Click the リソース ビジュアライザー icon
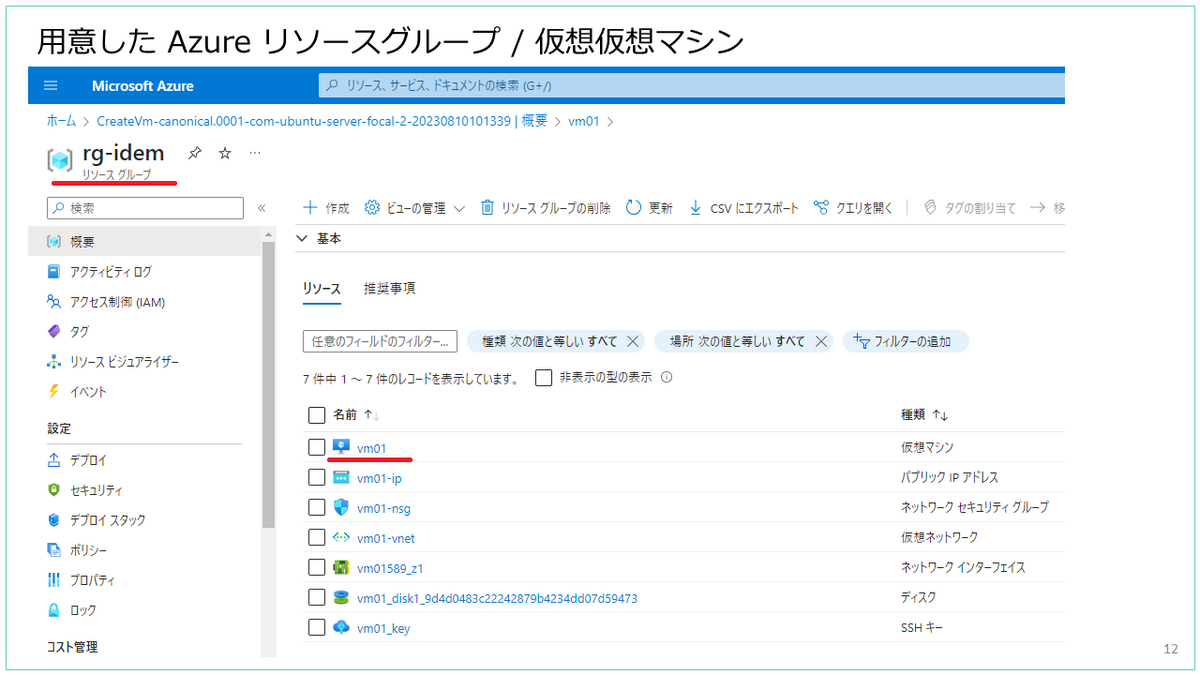The width and height of the screenshot is (1200, 675). click(x=54, y=362)
